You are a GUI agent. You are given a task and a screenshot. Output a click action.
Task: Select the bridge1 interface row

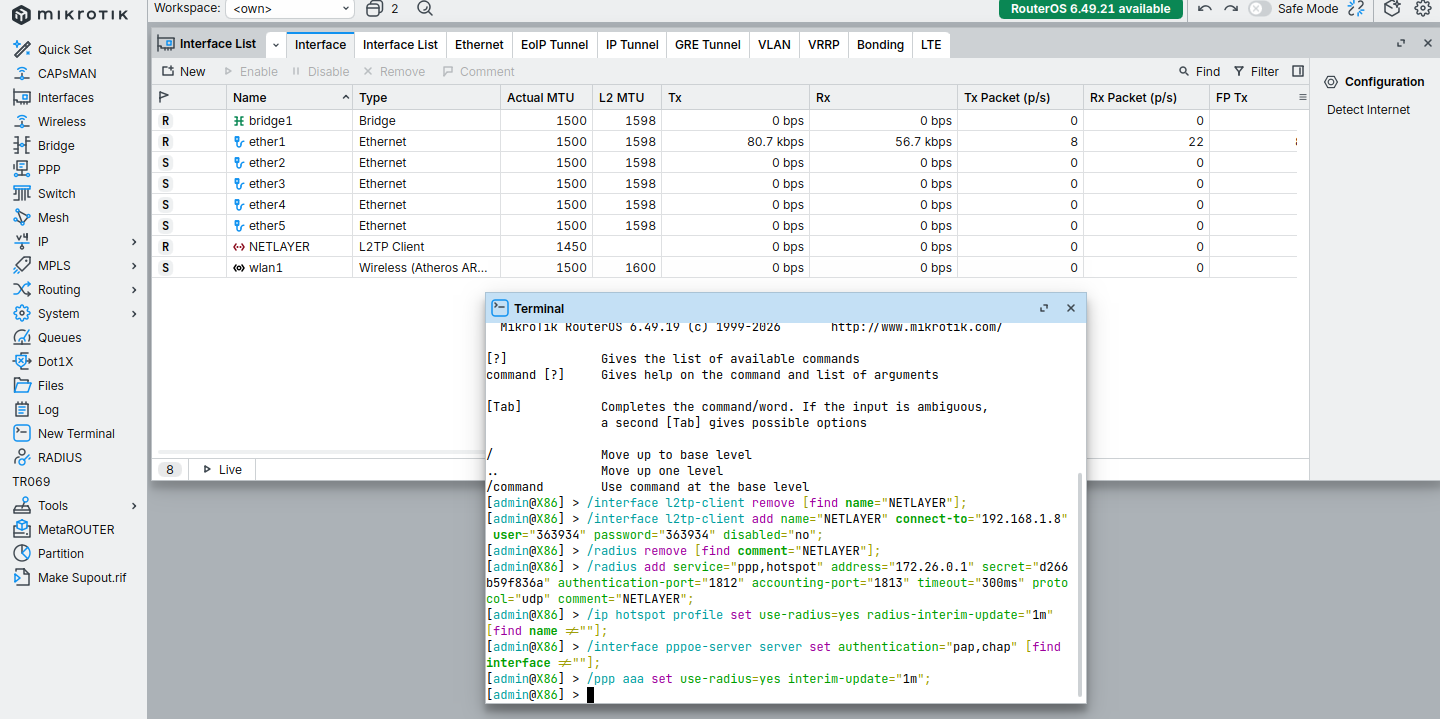(724, 120)
